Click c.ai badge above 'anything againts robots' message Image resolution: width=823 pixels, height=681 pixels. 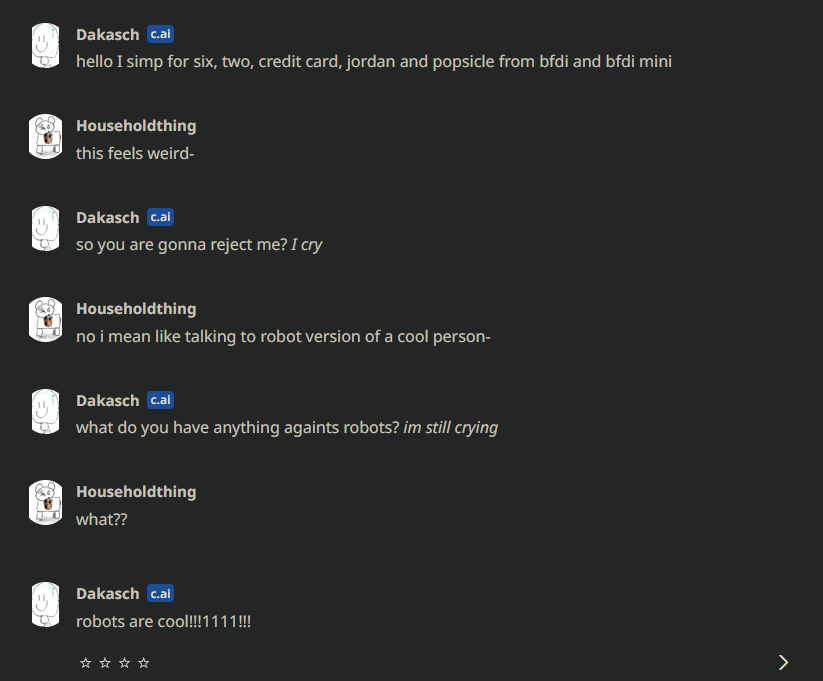[x=160, y=400]
